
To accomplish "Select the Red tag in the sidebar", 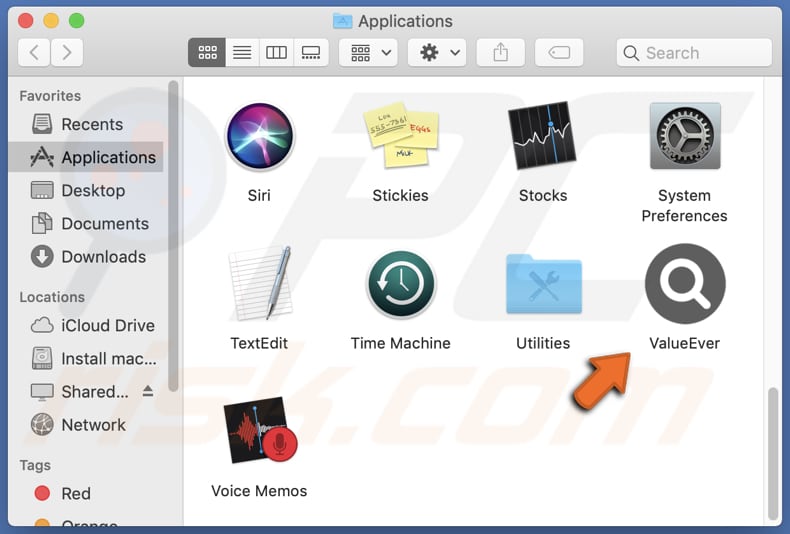I will tap(86, 493).
